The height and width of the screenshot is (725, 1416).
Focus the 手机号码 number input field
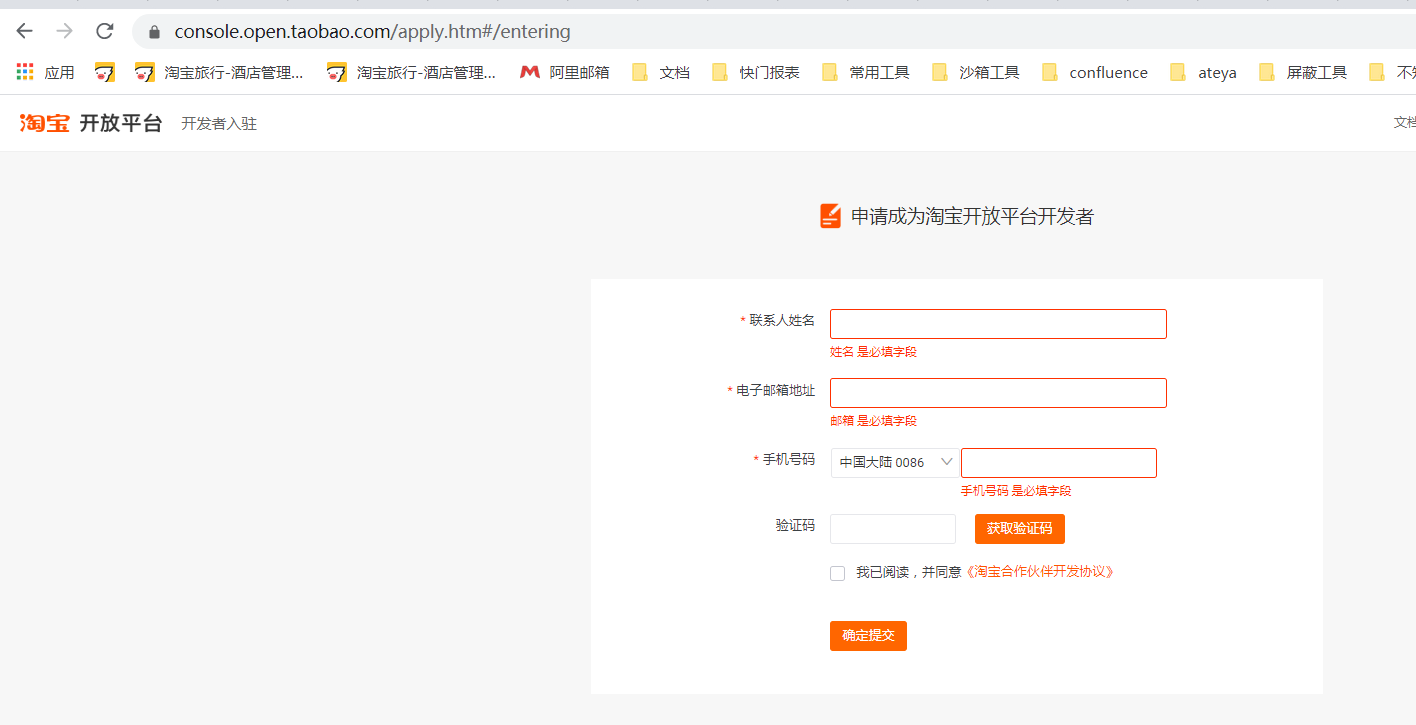[1059, 463]
